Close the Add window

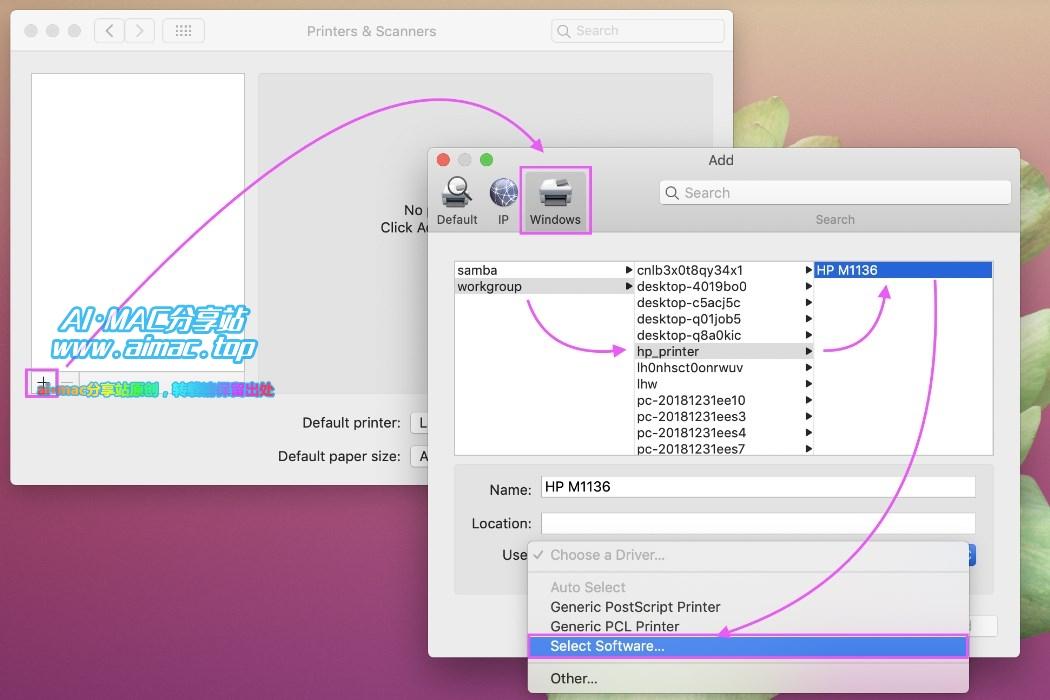[443, 159]
